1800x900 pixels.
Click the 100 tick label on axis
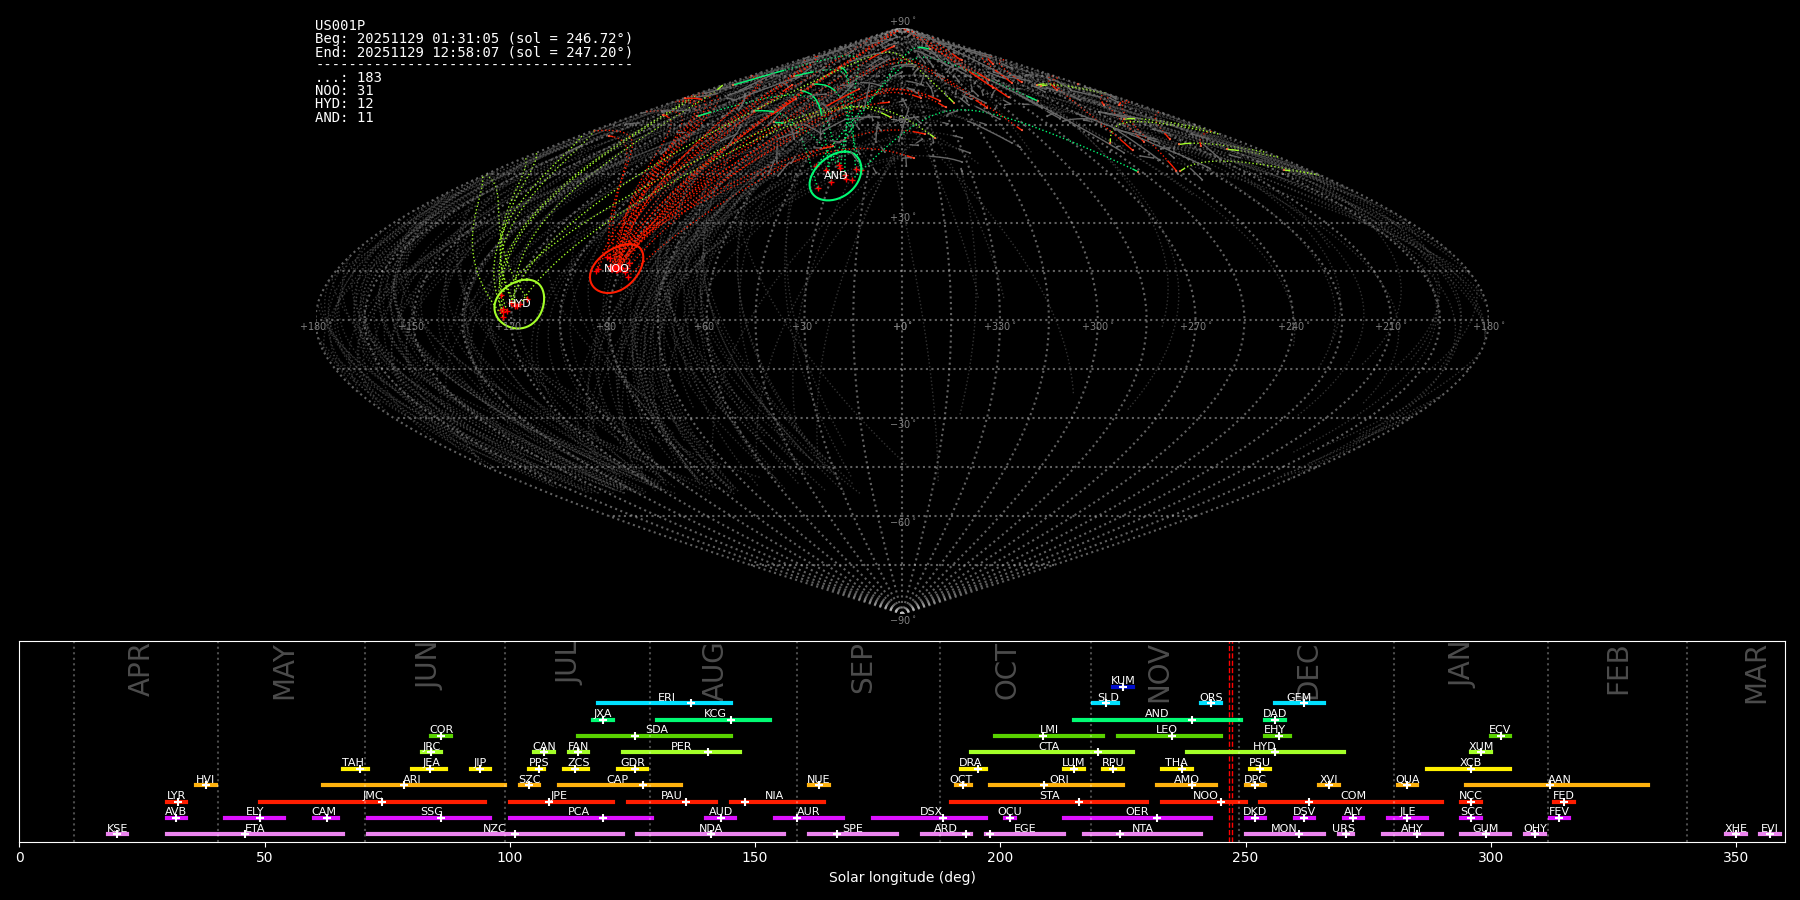point(510,857)
